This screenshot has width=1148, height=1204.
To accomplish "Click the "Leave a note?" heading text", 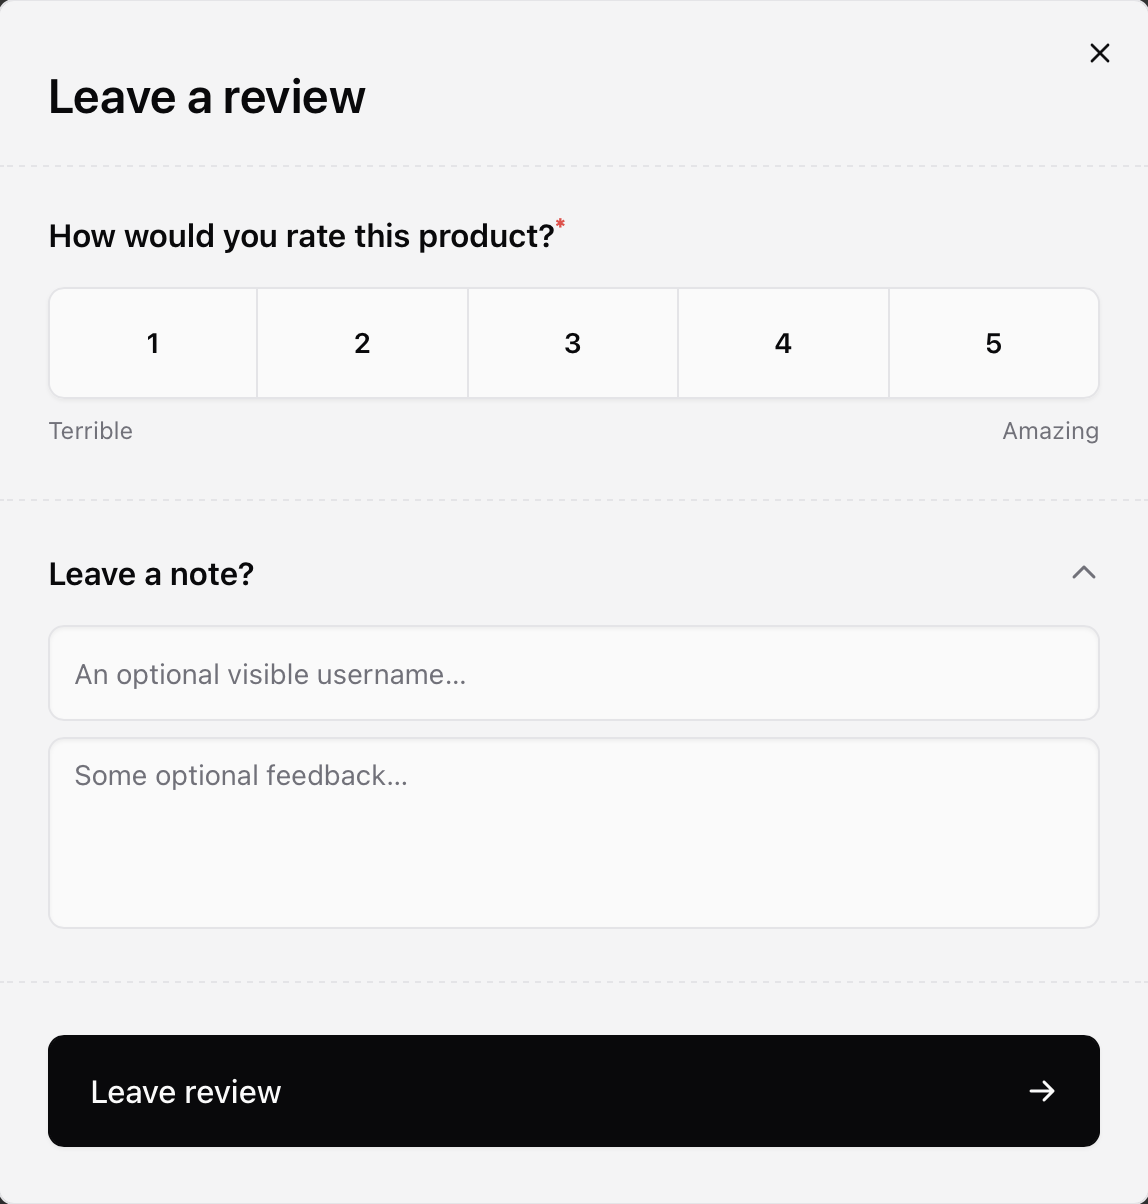I will (x=151, y=573).
